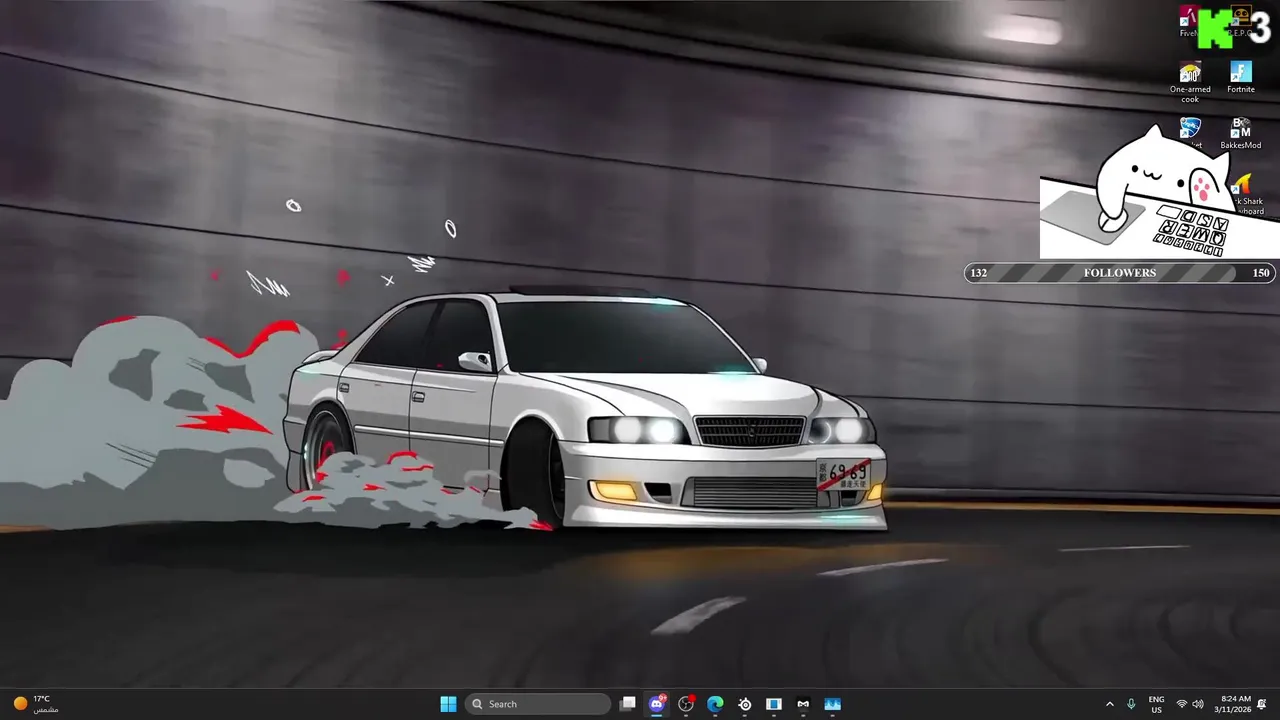
Task: Open the clock showing 8:24 AM
Action: [1232, 704]
